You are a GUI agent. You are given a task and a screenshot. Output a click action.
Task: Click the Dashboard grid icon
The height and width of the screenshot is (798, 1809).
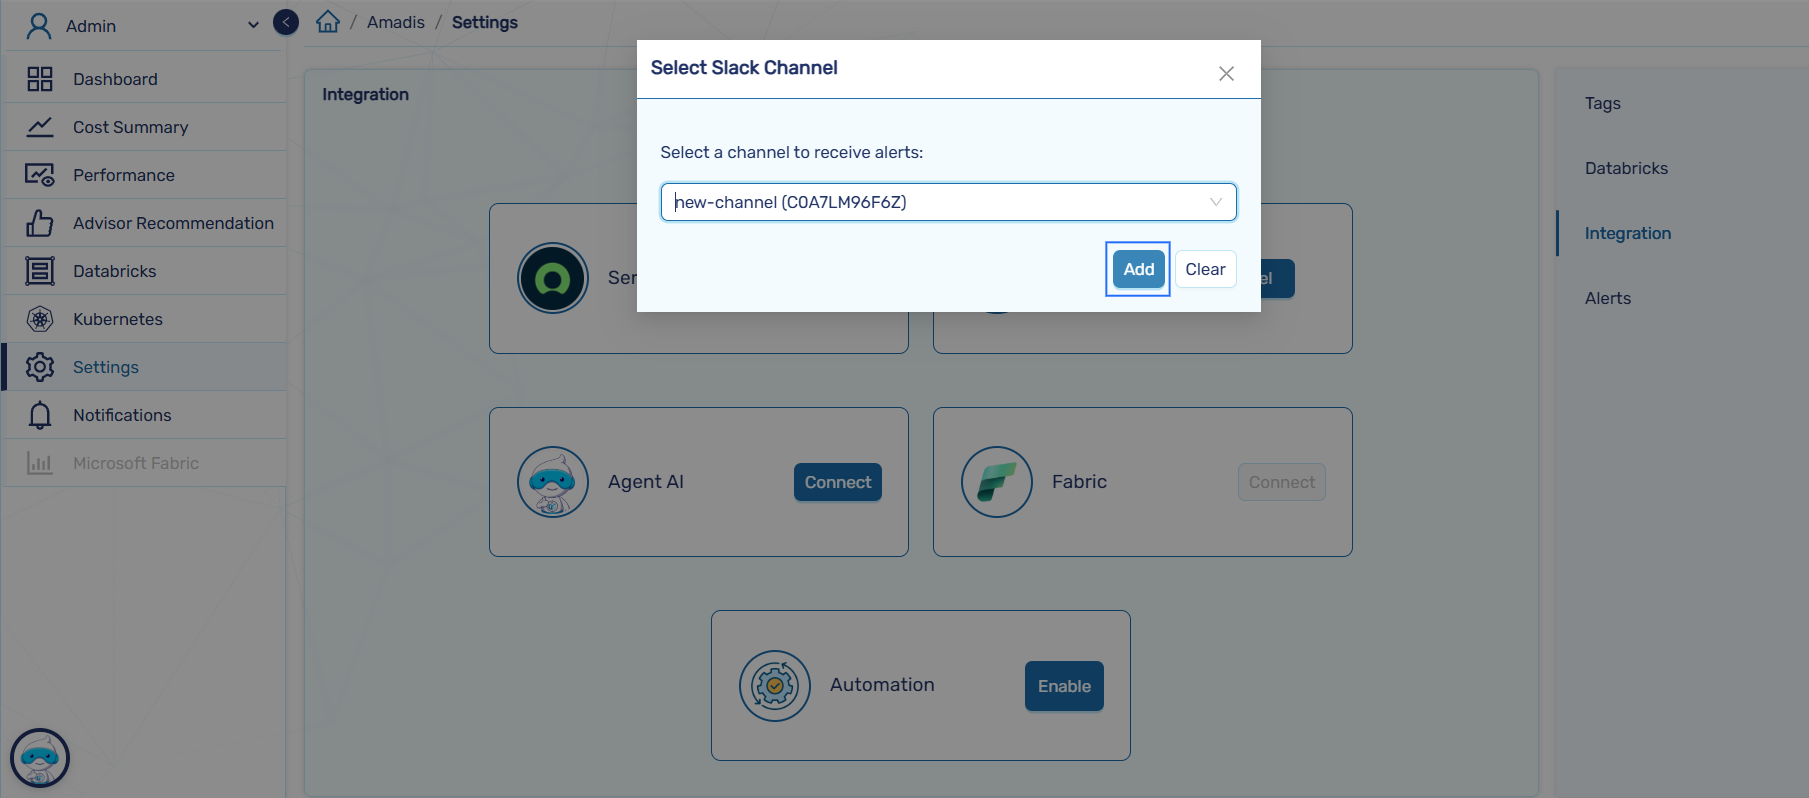pyautogui.click(x=40, y=79)
